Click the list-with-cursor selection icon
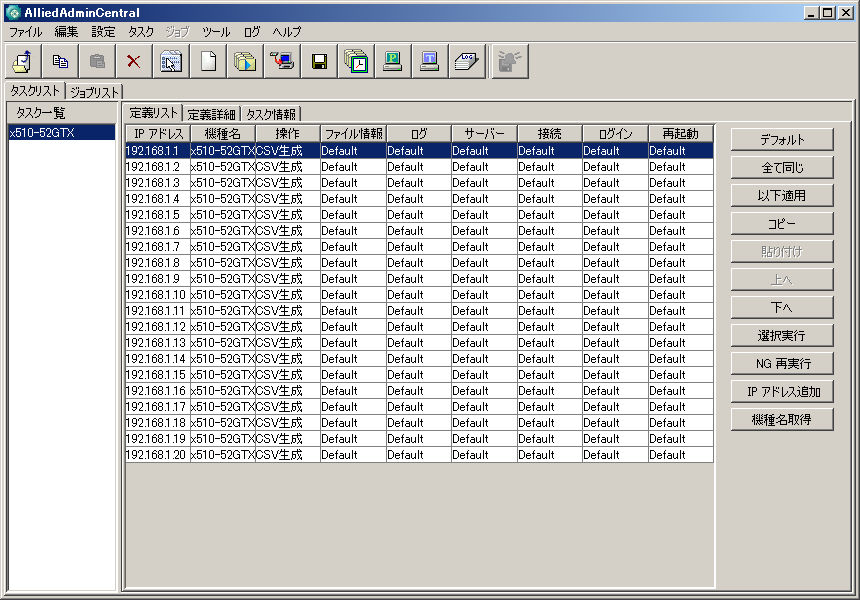This screenshot has width=860, height=600. click(171, 61)
